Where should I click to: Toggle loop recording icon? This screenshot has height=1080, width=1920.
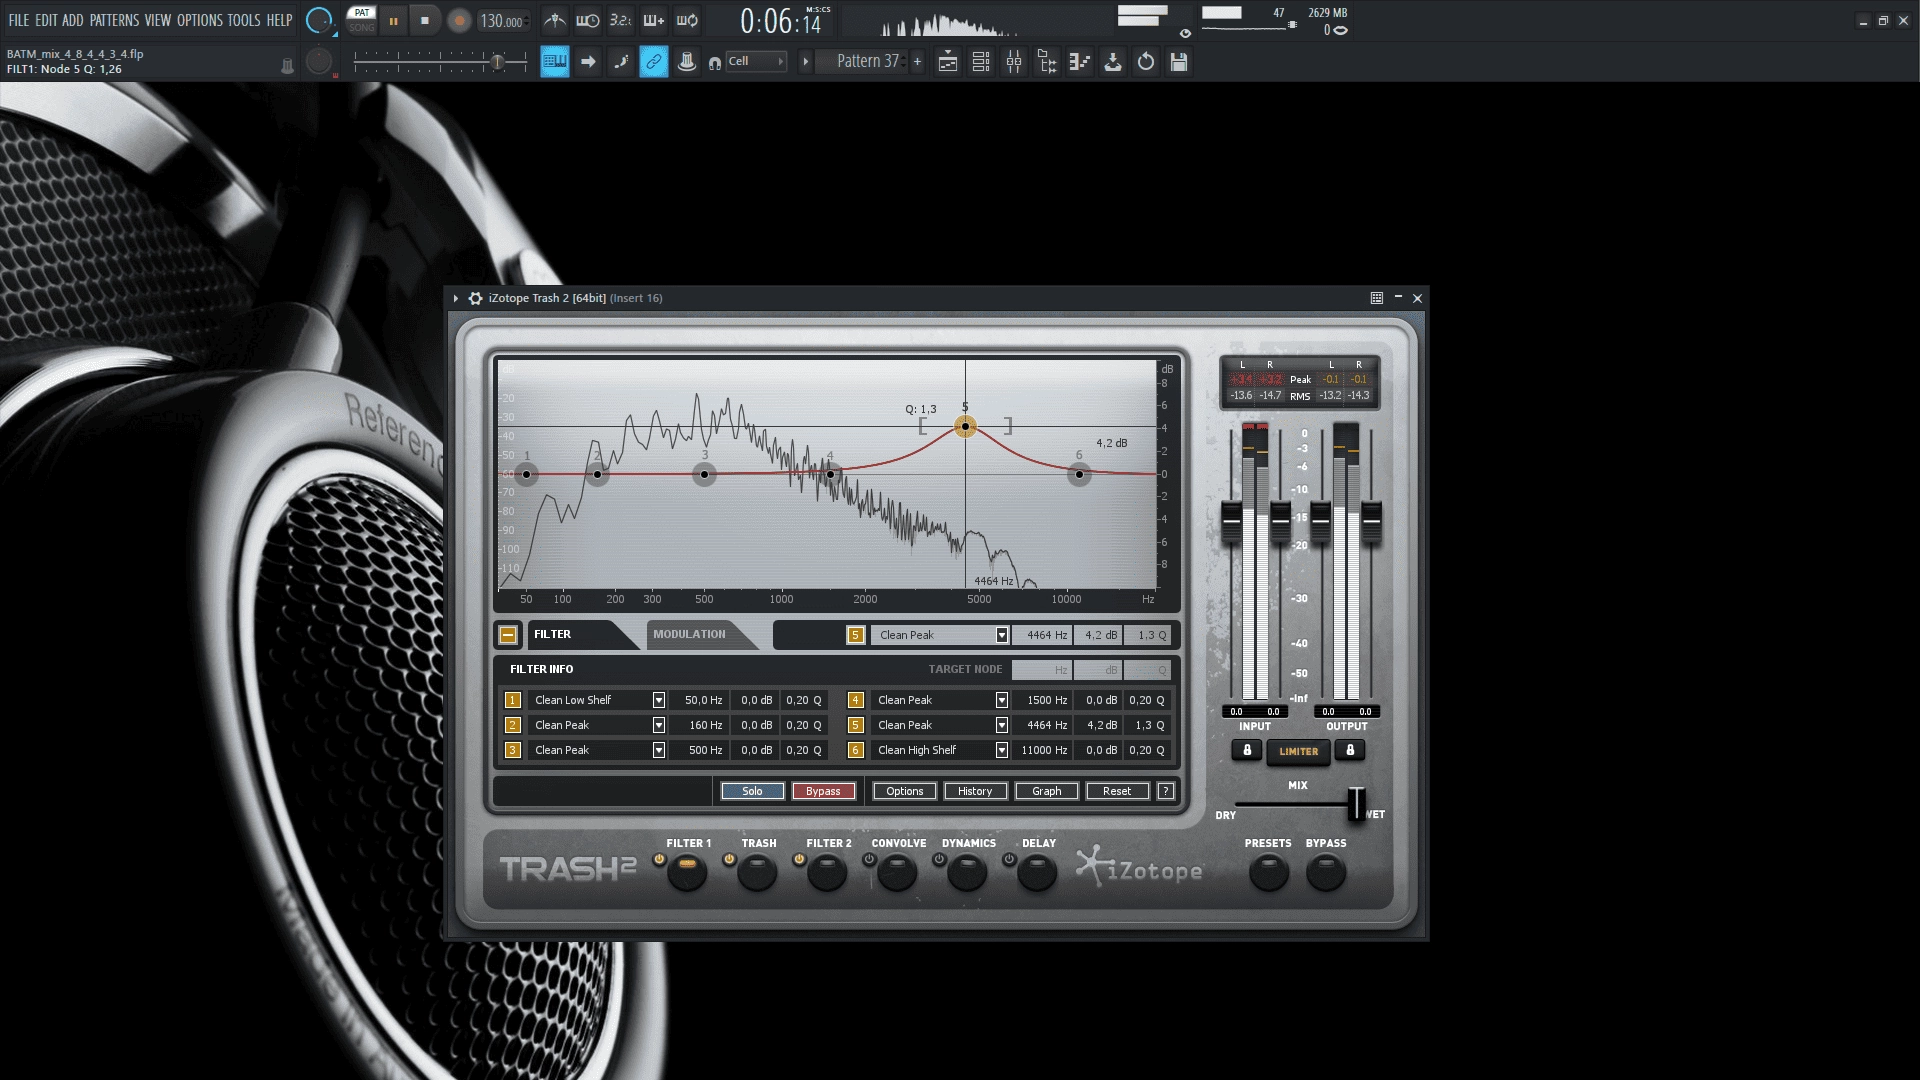[x=687, y=20]
